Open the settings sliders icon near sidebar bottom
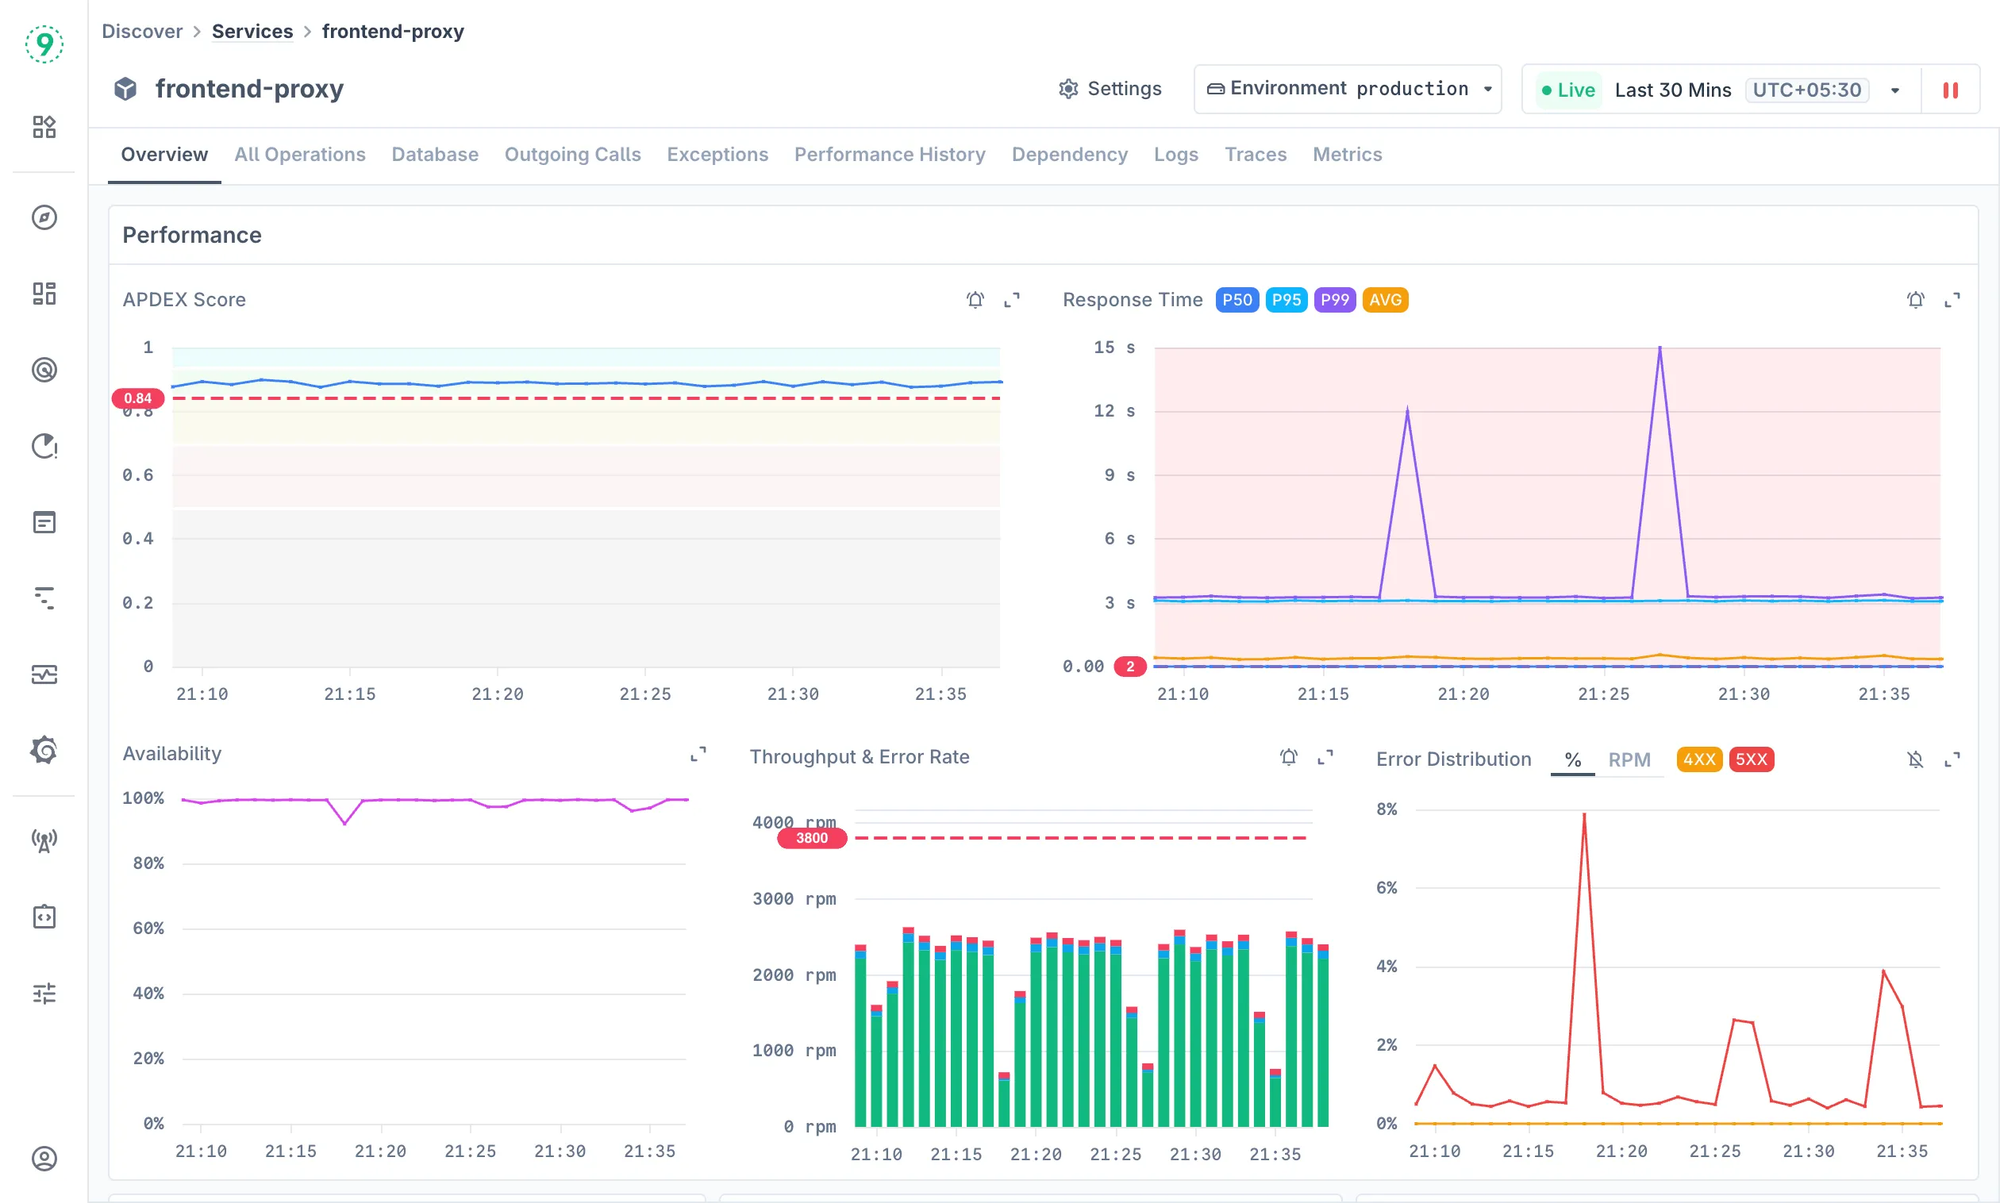The width and height of the screenshot is (2000, 1203). tap(44, 992)
